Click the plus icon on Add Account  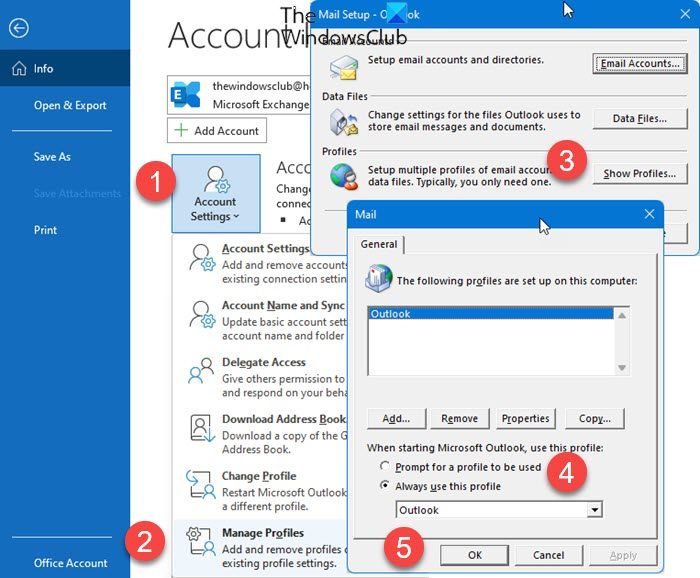coord(181,130)
